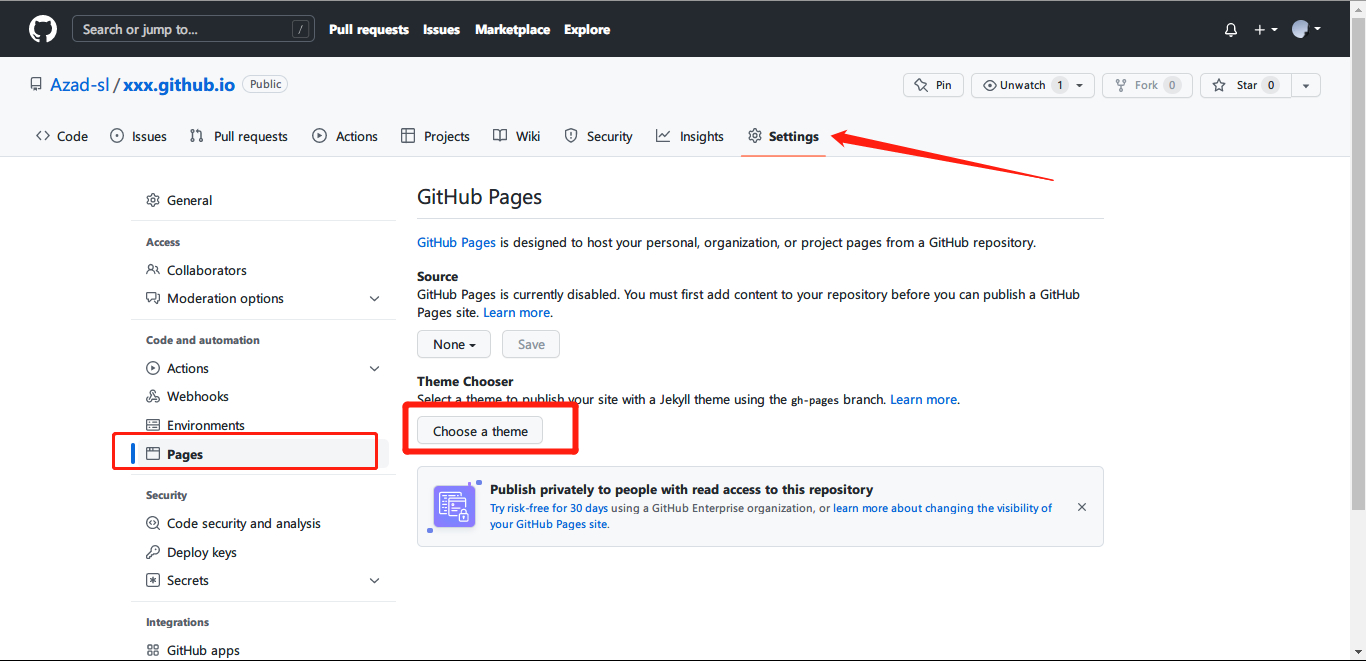Screen dimensions: 1366x661
Task: Switch to the repository Actions tab
Action: pos(345,136)
